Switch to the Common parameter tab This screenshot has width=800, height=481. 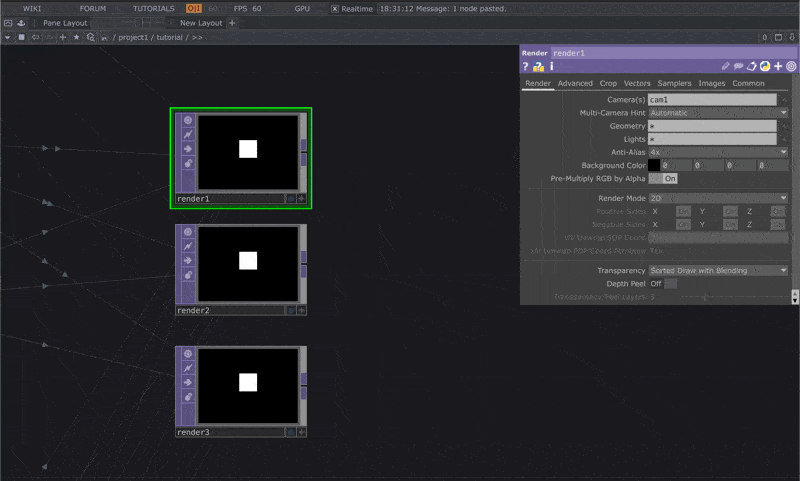point(748,83)
